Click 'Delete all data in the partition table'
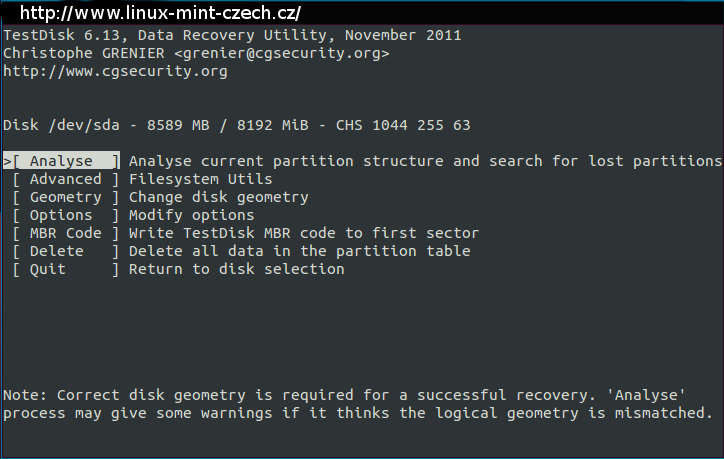Screen dimensions: 724x459 click(x=300, y=251)
